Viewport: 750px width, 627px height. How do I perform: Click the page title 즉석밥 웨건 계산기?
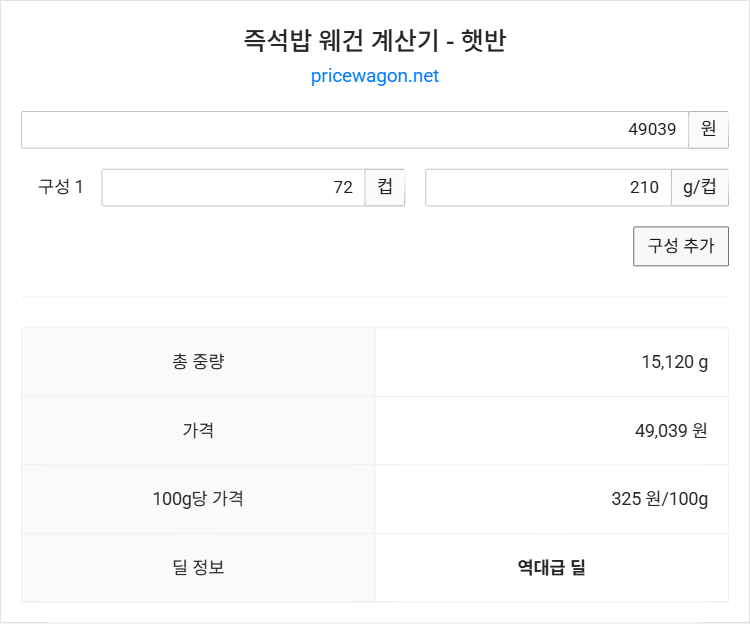[x=342, y=40]
